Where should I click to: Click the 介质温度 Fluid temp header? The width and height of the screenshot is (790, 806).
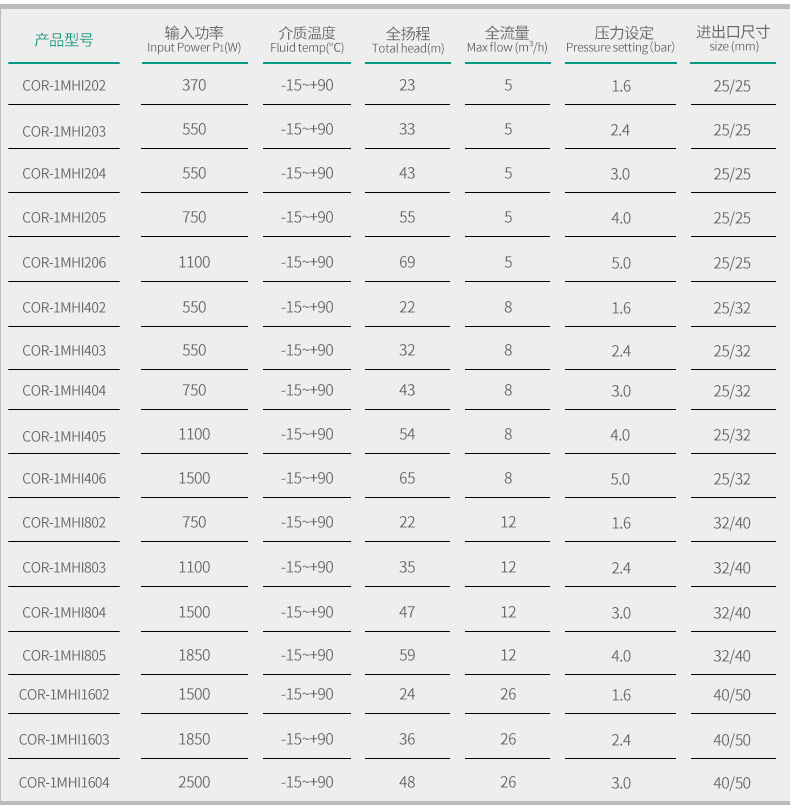(307, 40)
